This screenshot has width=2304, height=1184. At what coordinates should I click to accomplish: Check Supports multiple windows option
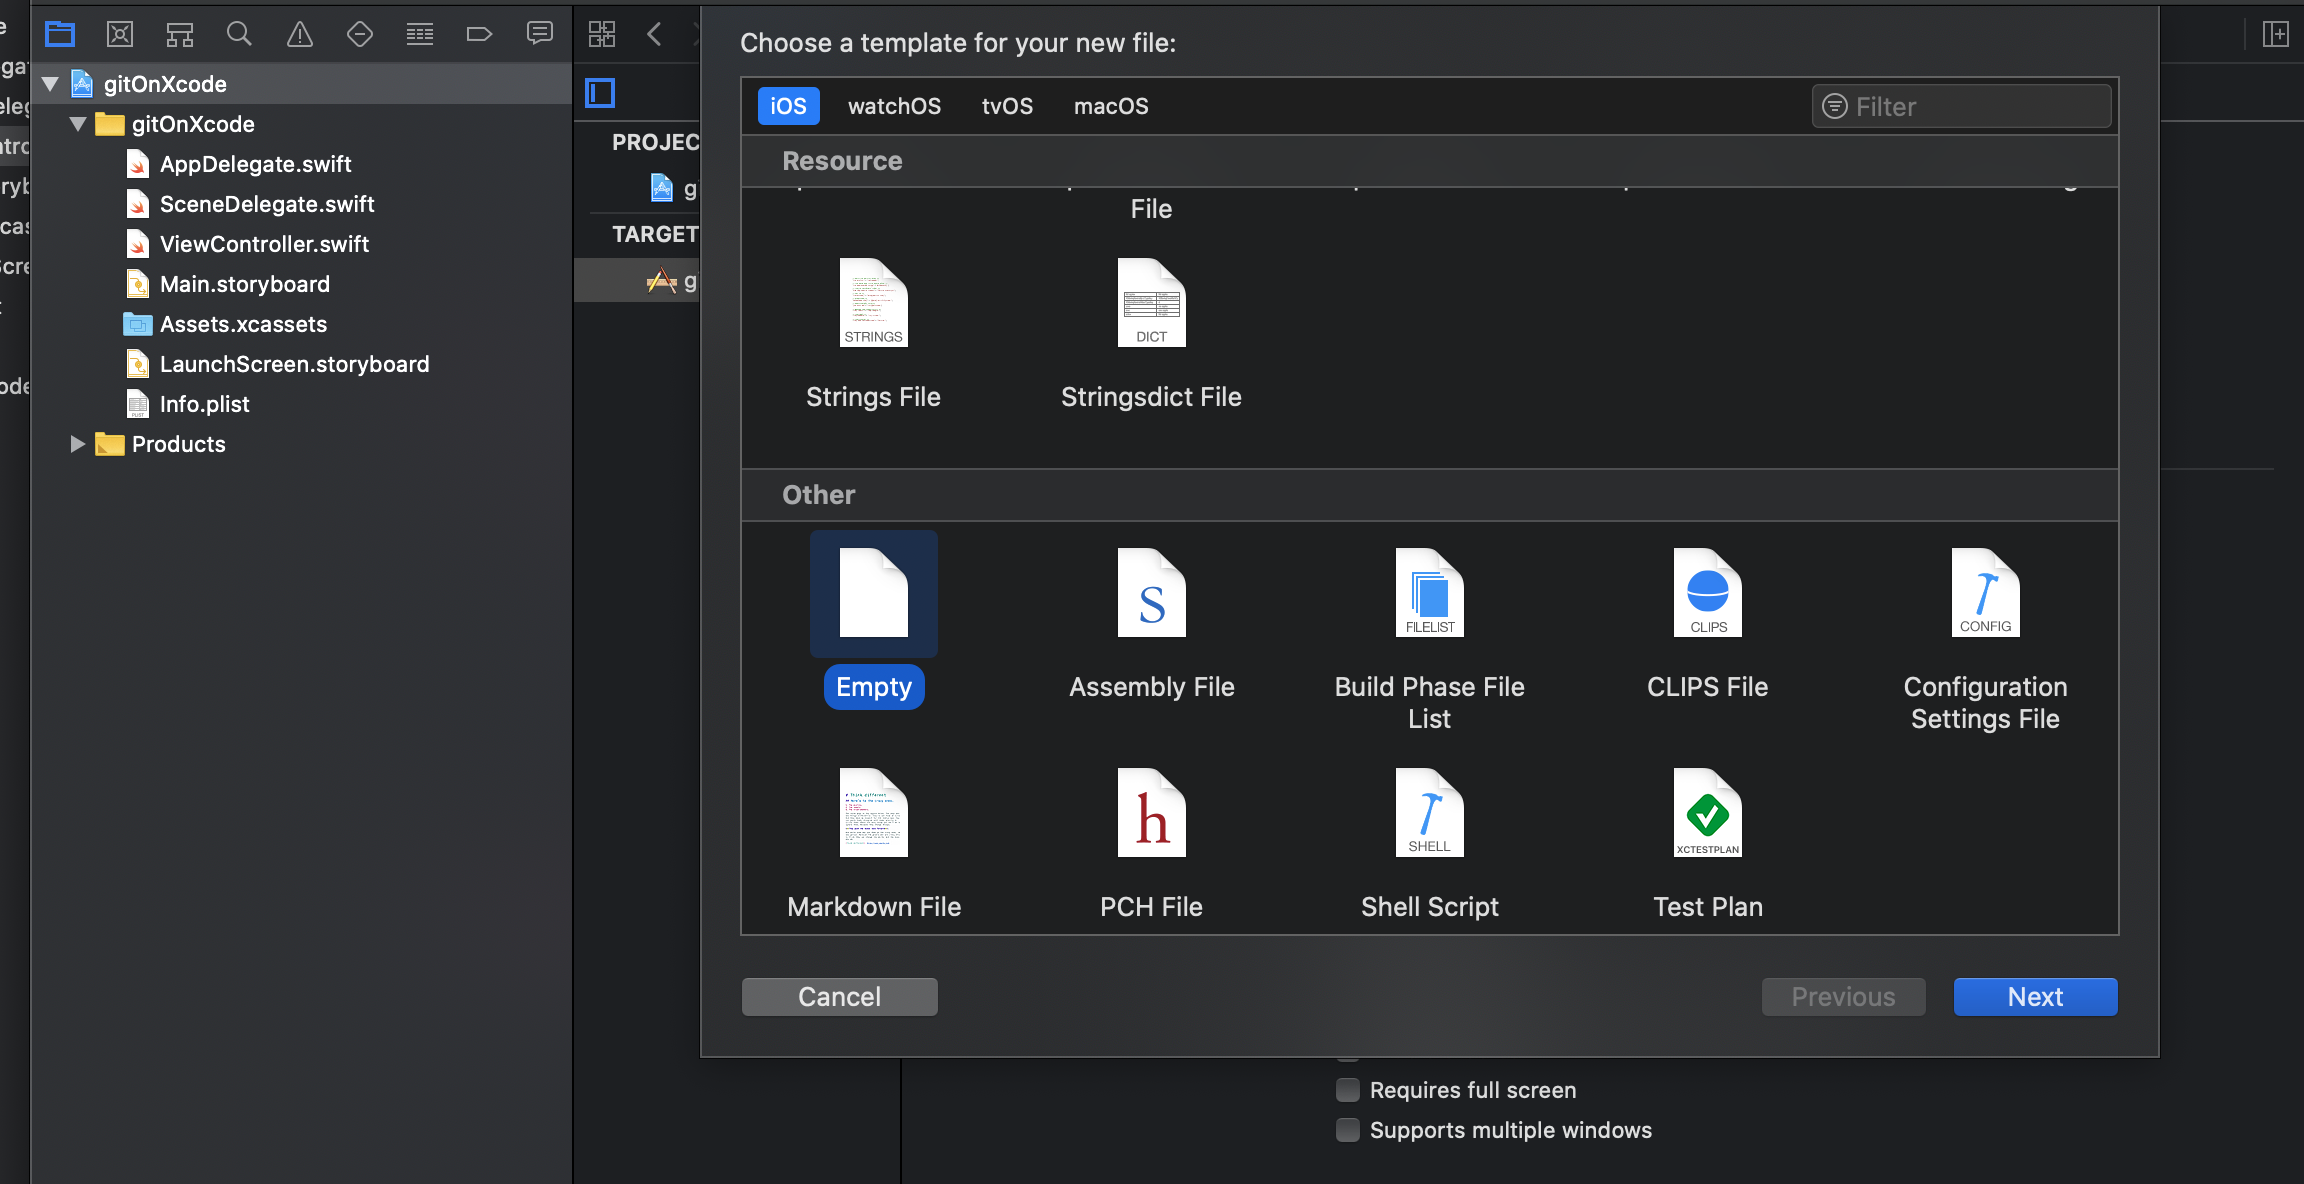point(1348,1130)
